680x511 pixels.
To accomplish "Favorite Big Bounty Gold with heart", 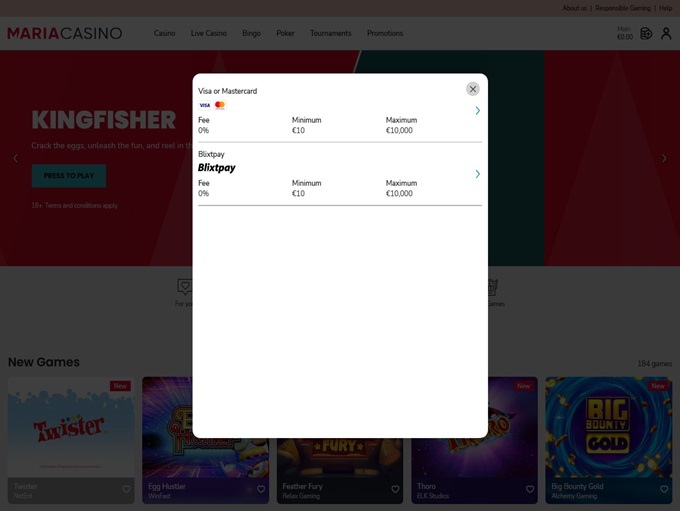I will coord(664,490).
